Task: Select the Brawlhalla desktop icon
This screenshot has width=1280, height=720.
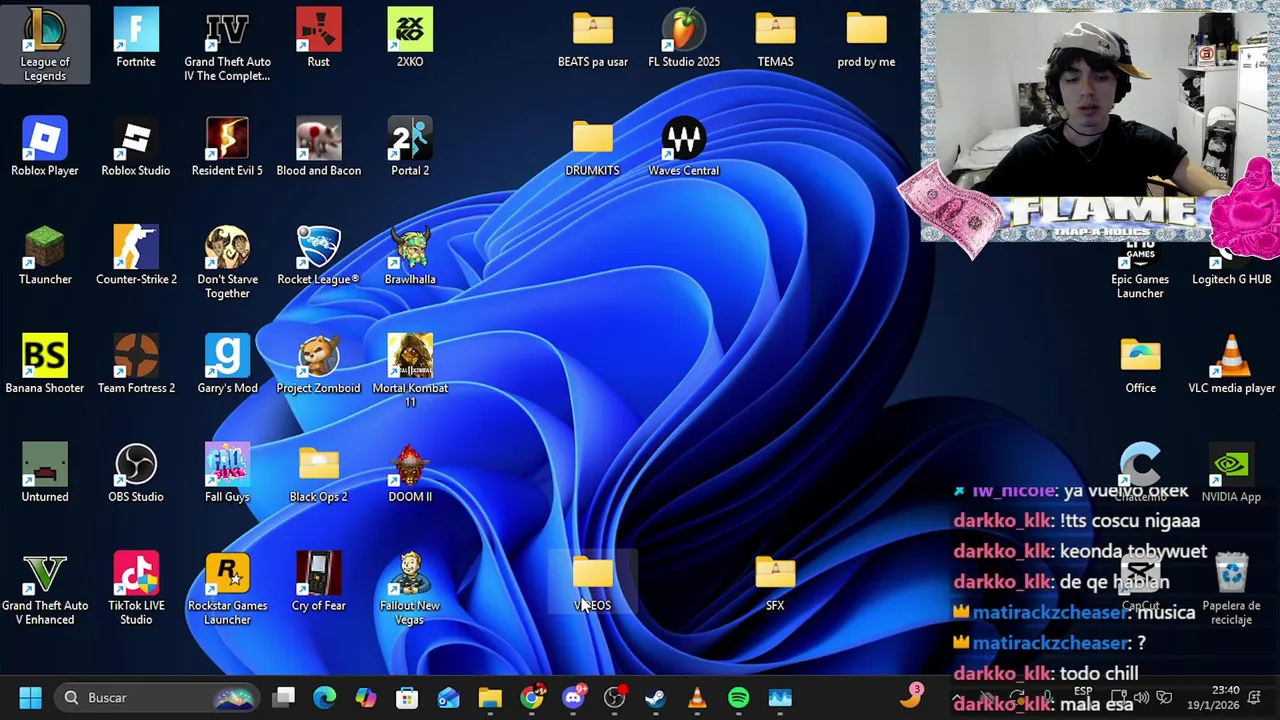Action: (x=410, y=256)
